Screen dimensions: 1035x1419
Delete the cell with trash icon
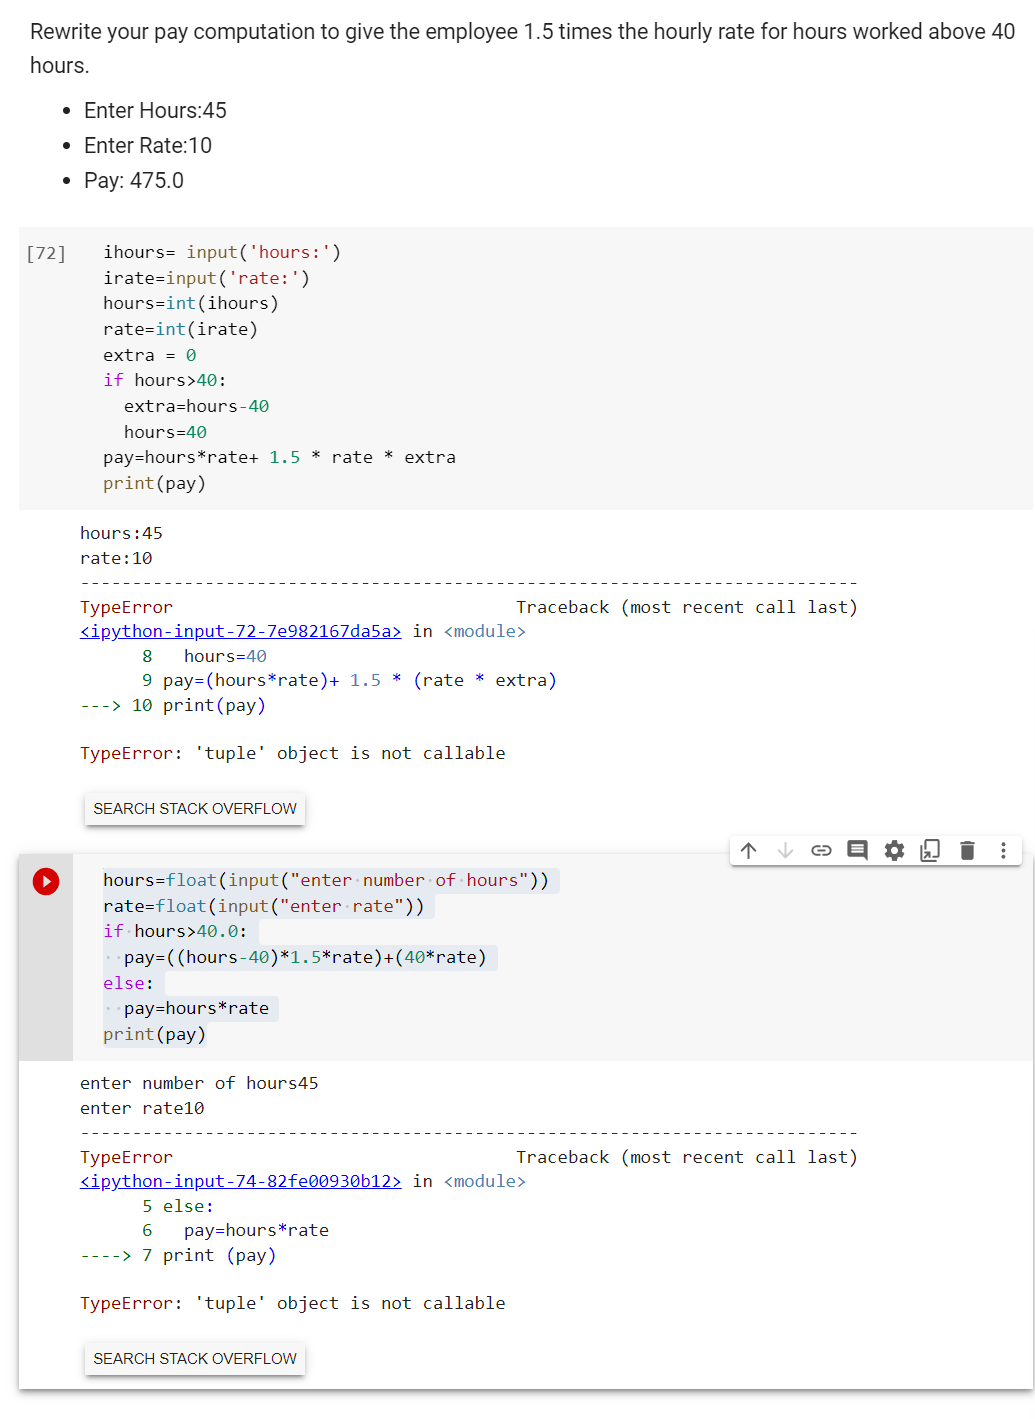click(967, 851)
